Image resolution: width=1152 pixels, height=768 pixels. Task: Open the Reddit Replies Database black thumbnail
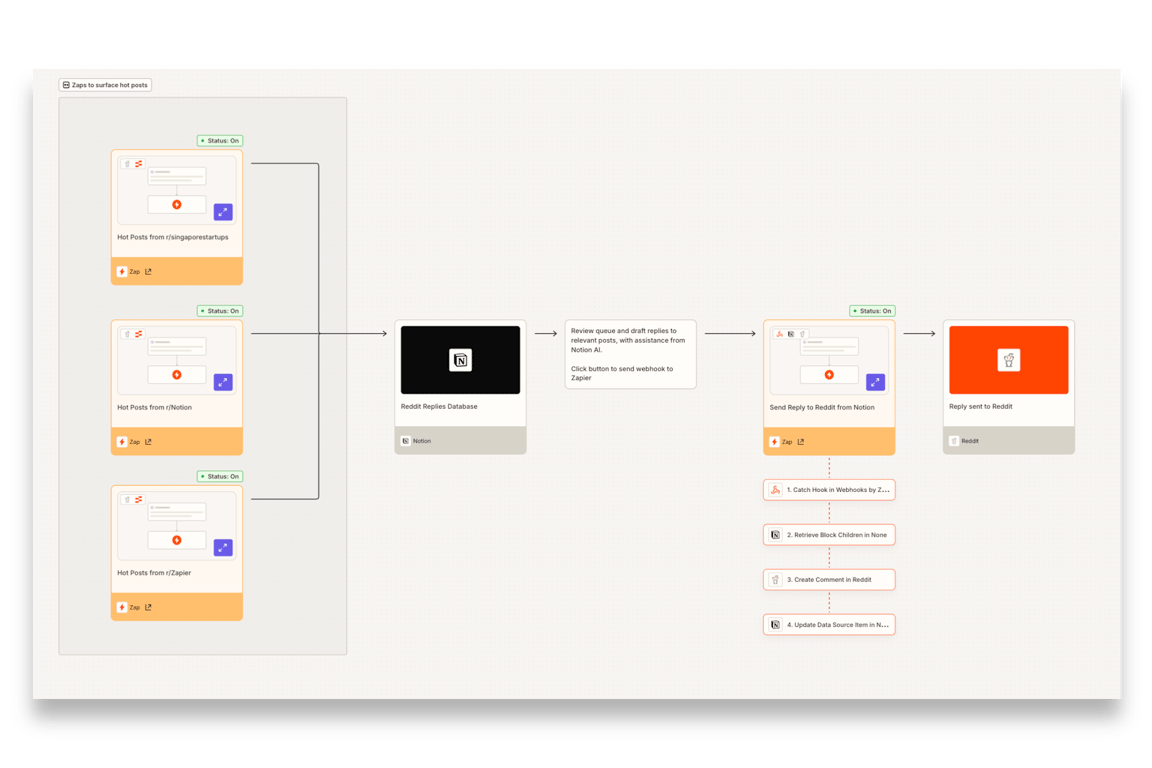click(x=461, y=360)
